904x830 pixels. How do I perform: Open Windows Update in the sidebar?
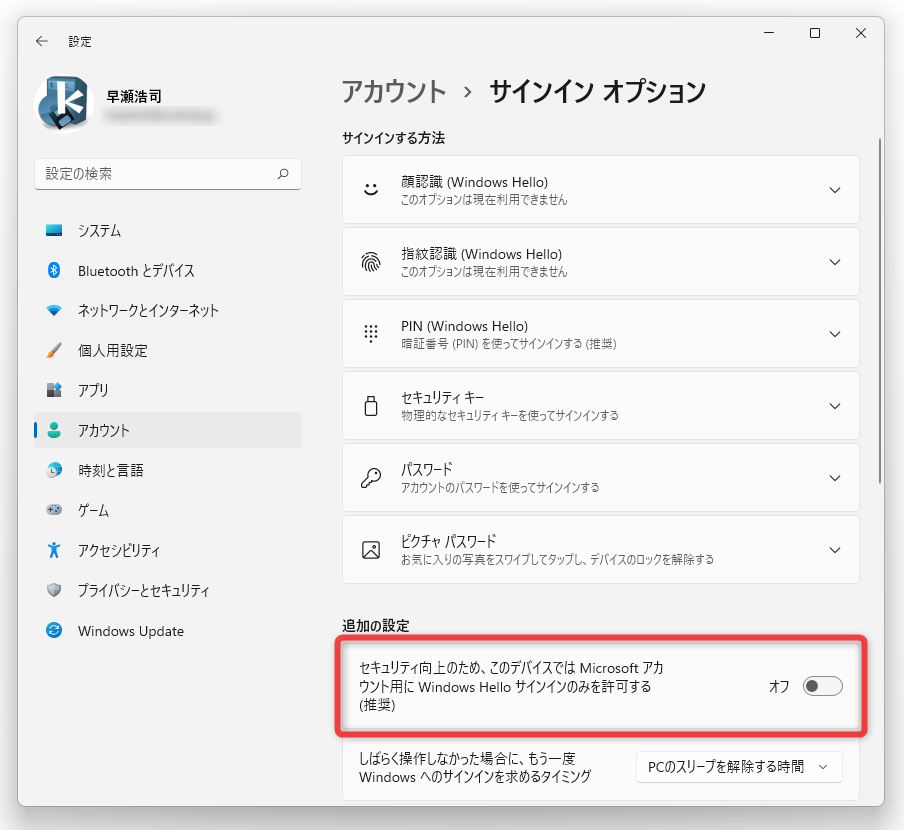168,631
